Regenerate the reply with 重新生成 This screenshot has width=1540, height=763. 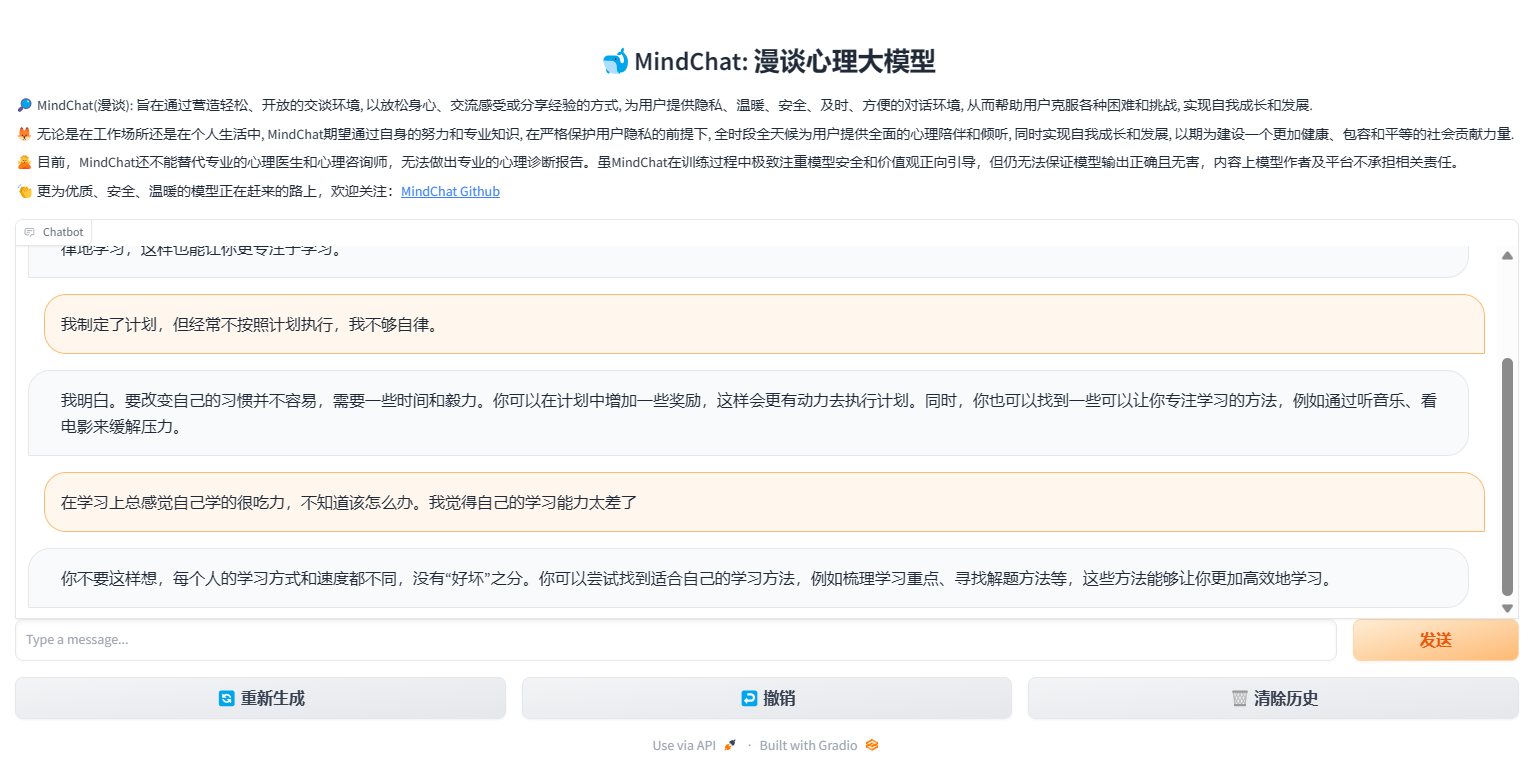pyautogui.click(x=260, y=698)
